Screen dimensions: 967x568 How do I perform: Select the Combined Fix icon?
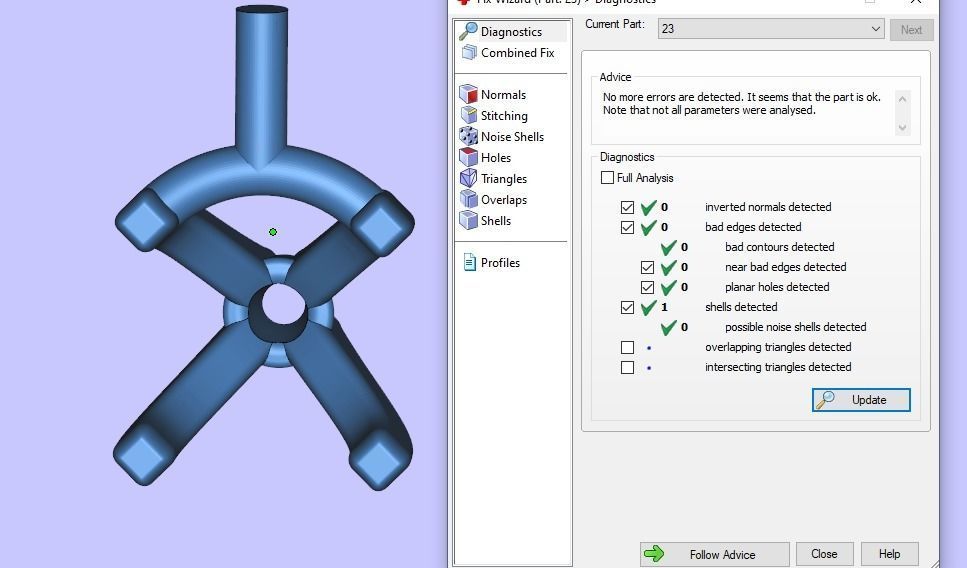[x=469, y=52]
